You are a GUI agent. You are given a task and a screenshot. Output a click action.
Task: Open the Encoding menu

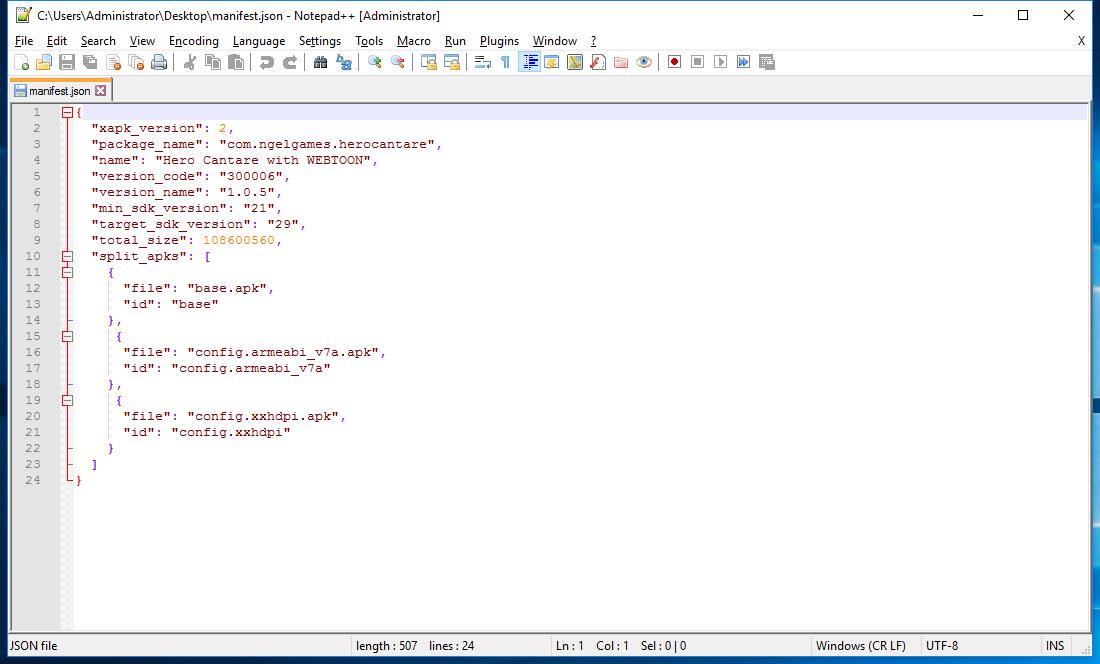pos(194,41)
